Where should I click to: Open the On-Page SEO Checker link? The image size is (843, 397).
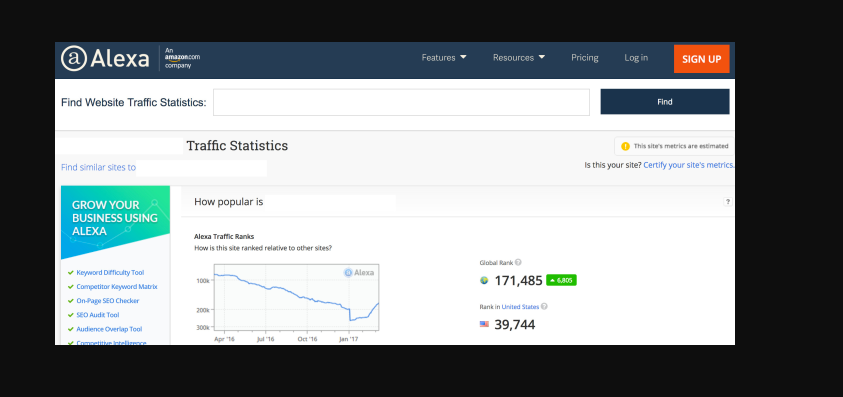pyautogui.click(x=108, y=301)
